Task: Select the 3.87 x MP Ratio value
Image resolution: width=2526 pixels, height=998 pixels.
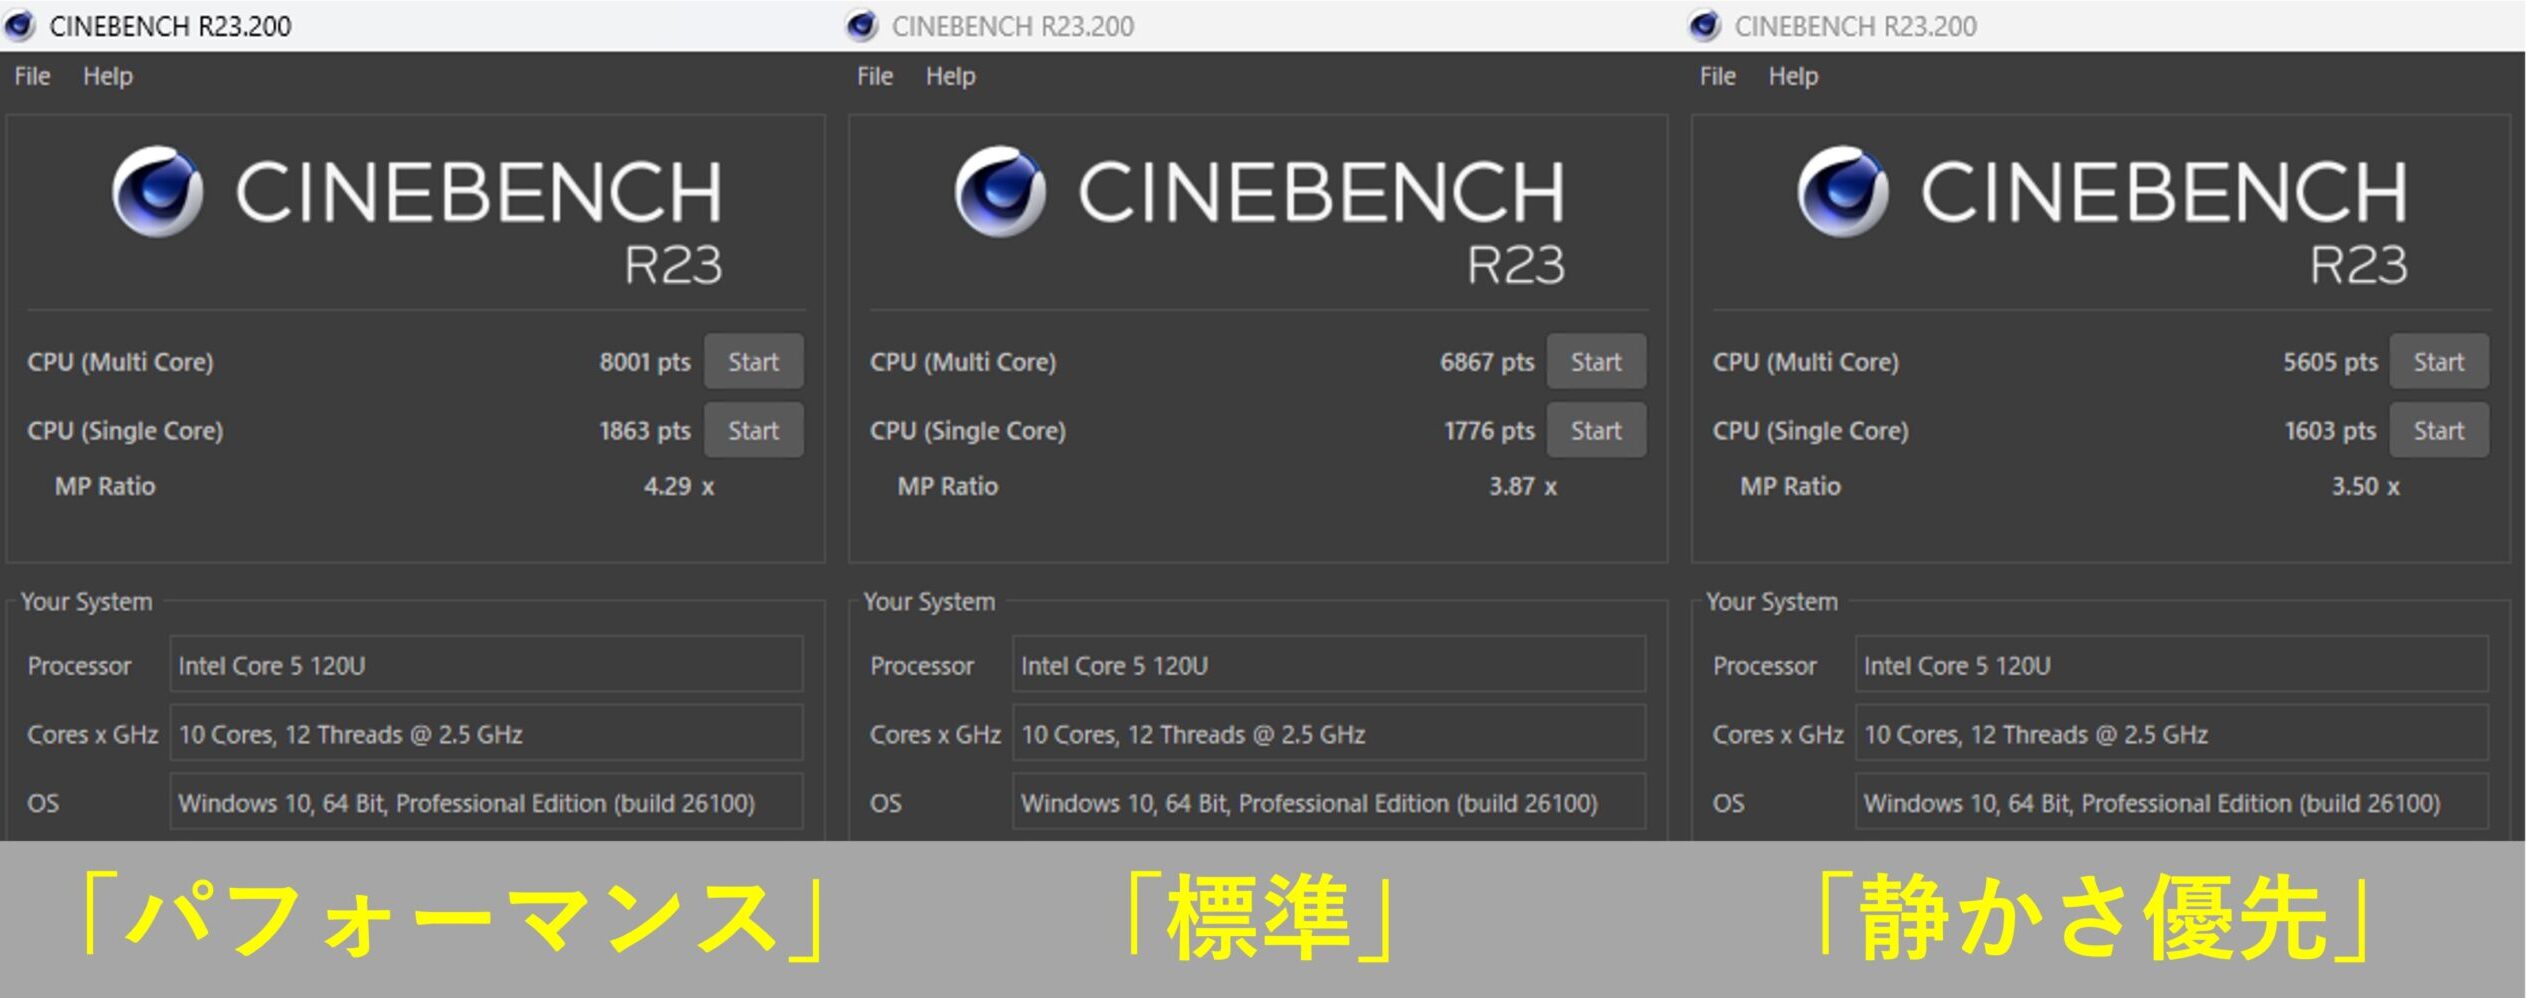Action: pos(1523,486)
